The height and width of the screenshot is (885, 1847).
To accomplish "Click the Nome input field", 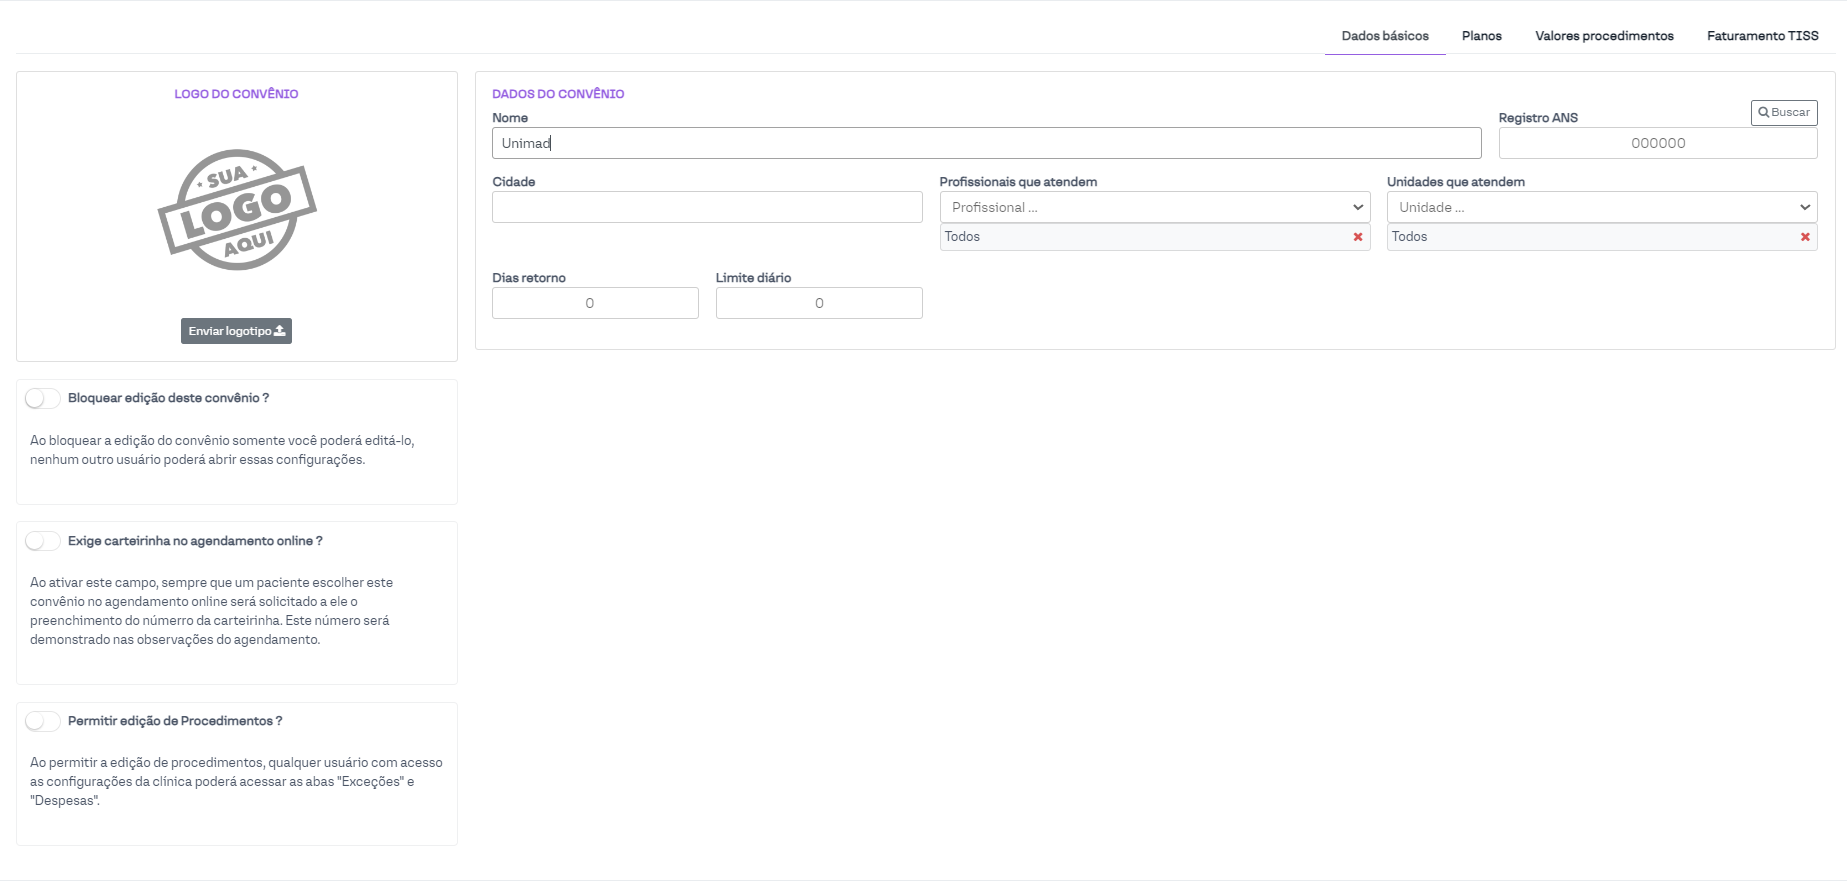I will click(x=986, y=143).
